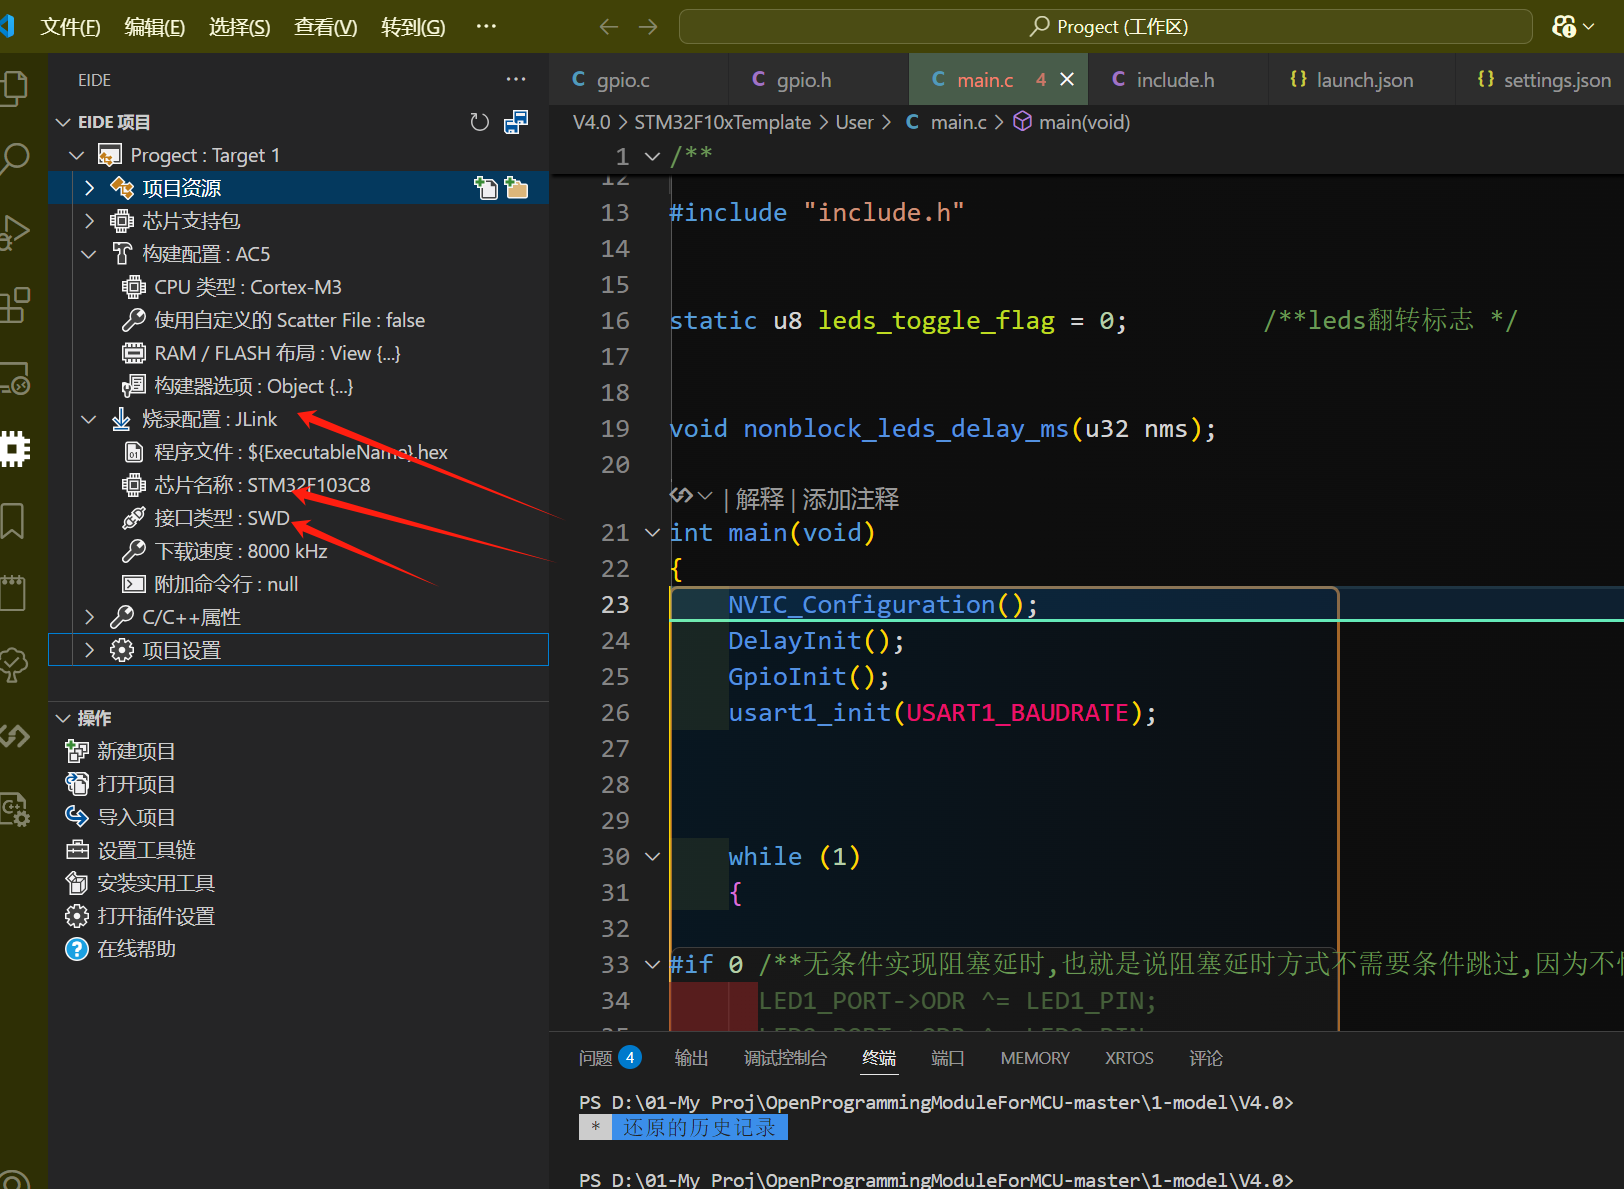
Task: Expand the 项目设置 section
Action: pos(88,649)
